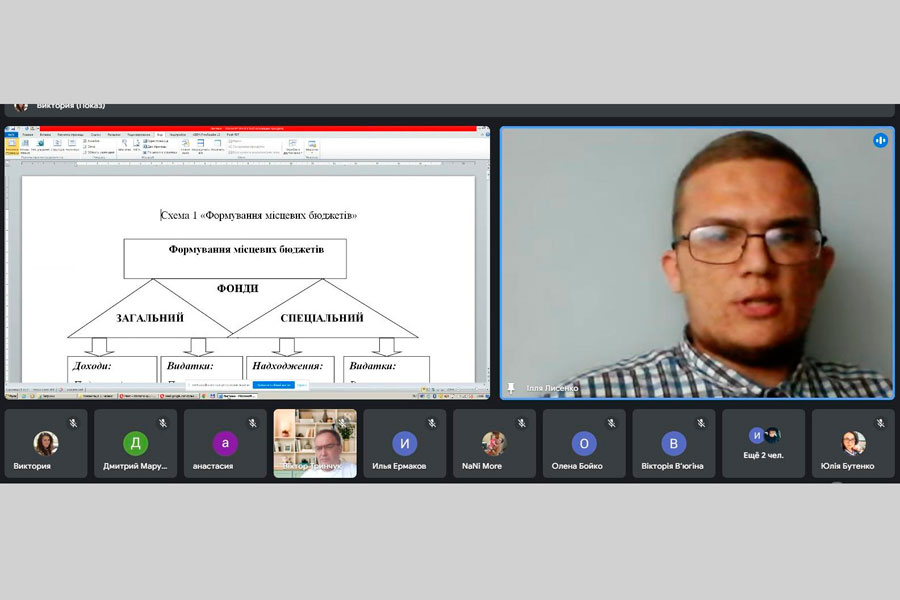The width and height of the screenshot is (900, 600).
Task: Select the purple 'а' avatar of анастасия
Action: (225, 443)
